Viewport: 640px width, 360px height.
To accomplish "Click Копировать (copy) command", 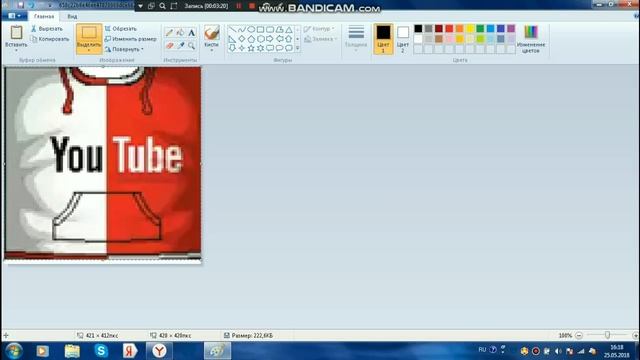I will pyautogui.click(x=50, y=39).
